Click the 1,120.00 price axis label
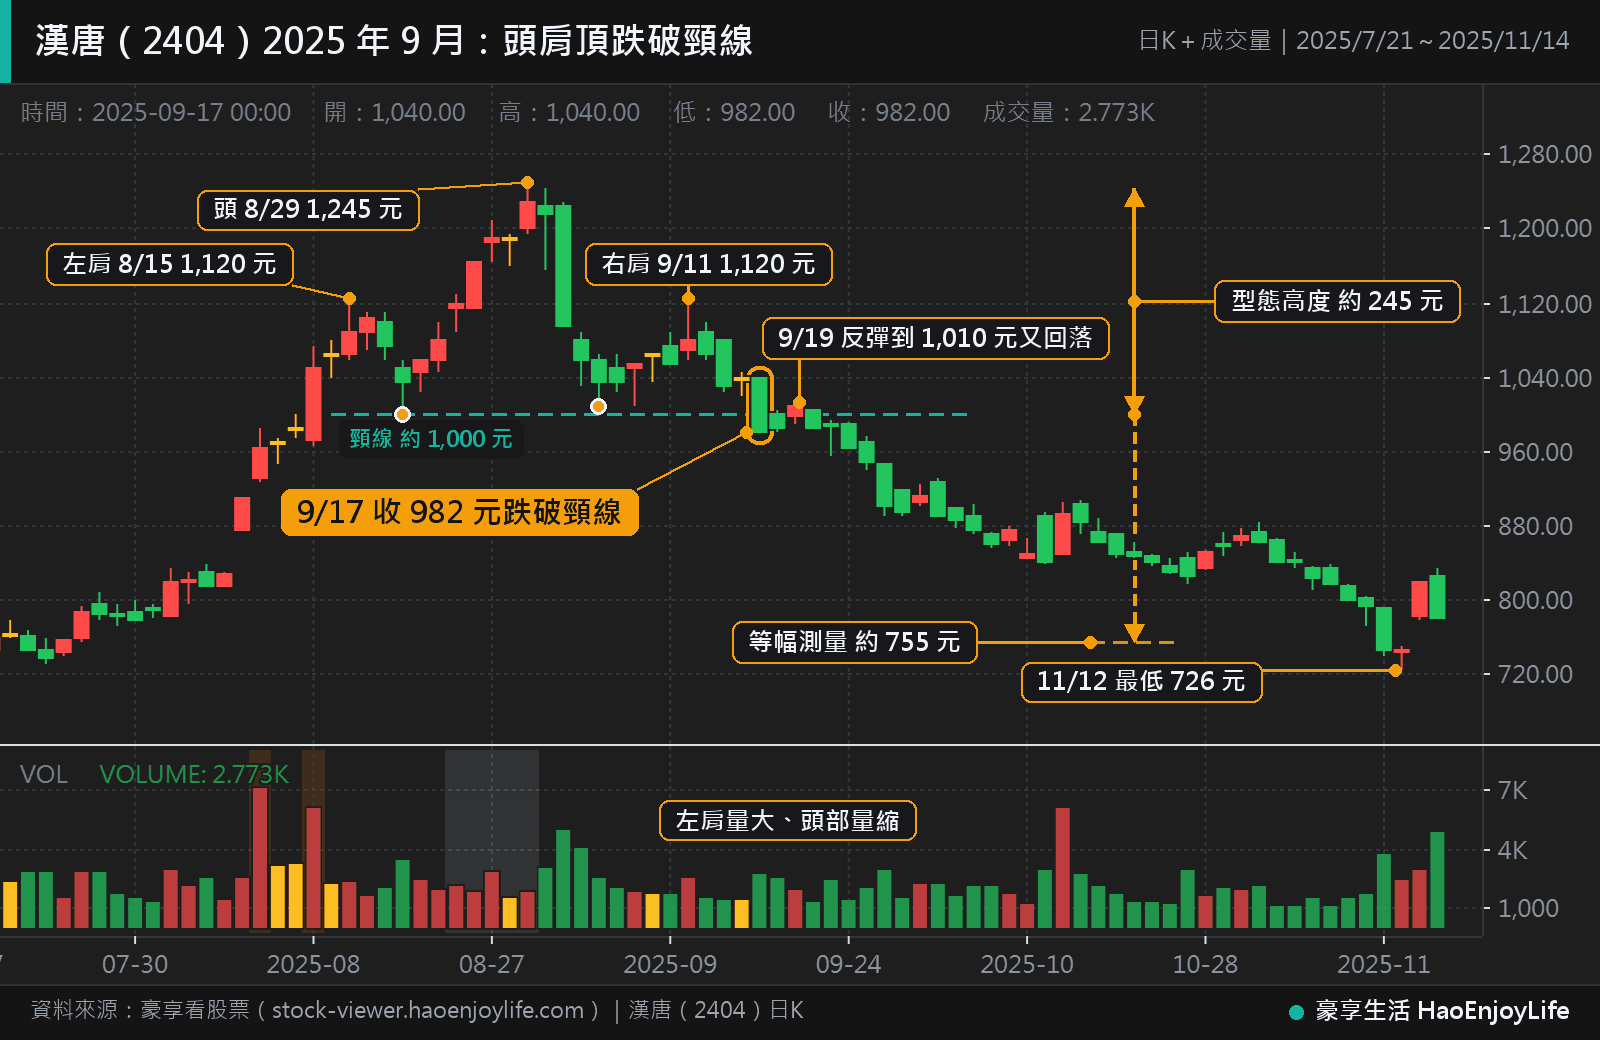Viewport: 1600px width, 1040px height. pos(1544,304)
